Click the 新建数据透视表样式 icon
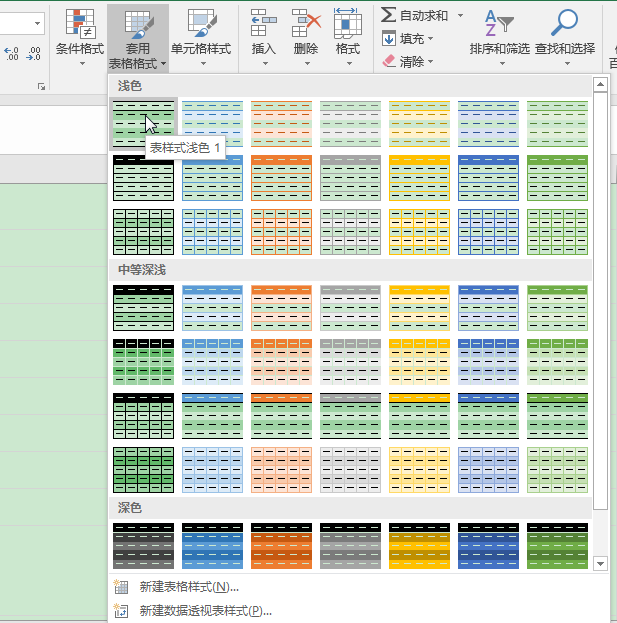This screenshot has height=623, width=617. pos(121,610)
